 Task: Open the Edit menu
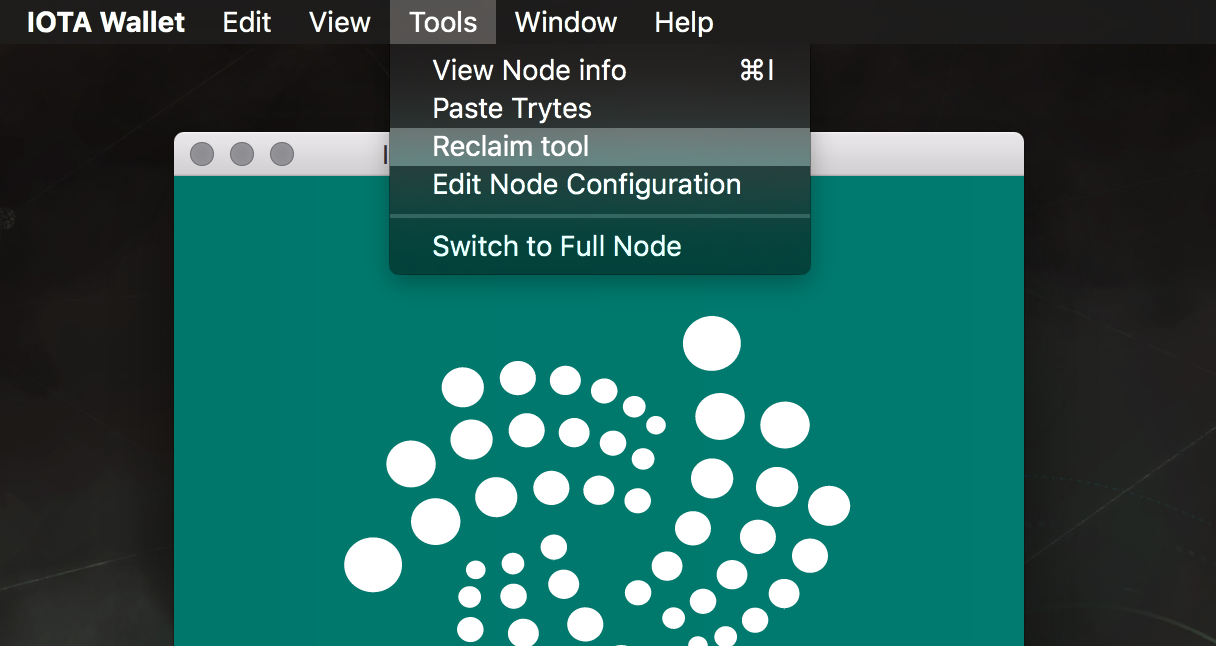pos(247,22)
